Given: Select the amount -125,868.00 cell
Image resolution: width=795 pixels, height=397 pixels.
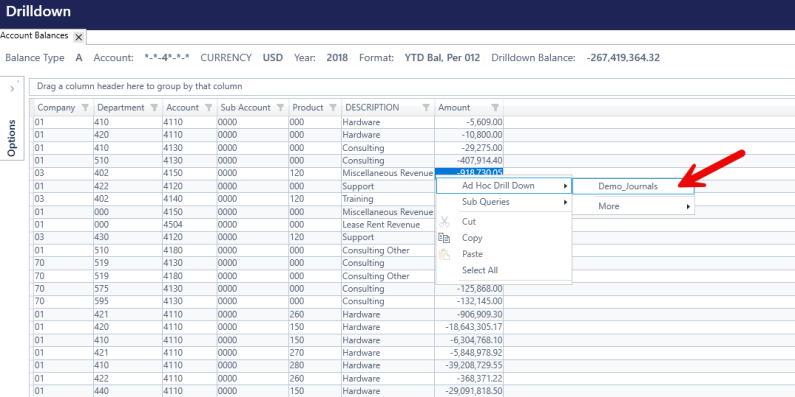Looking at the screenshot, I should (469, 288).
